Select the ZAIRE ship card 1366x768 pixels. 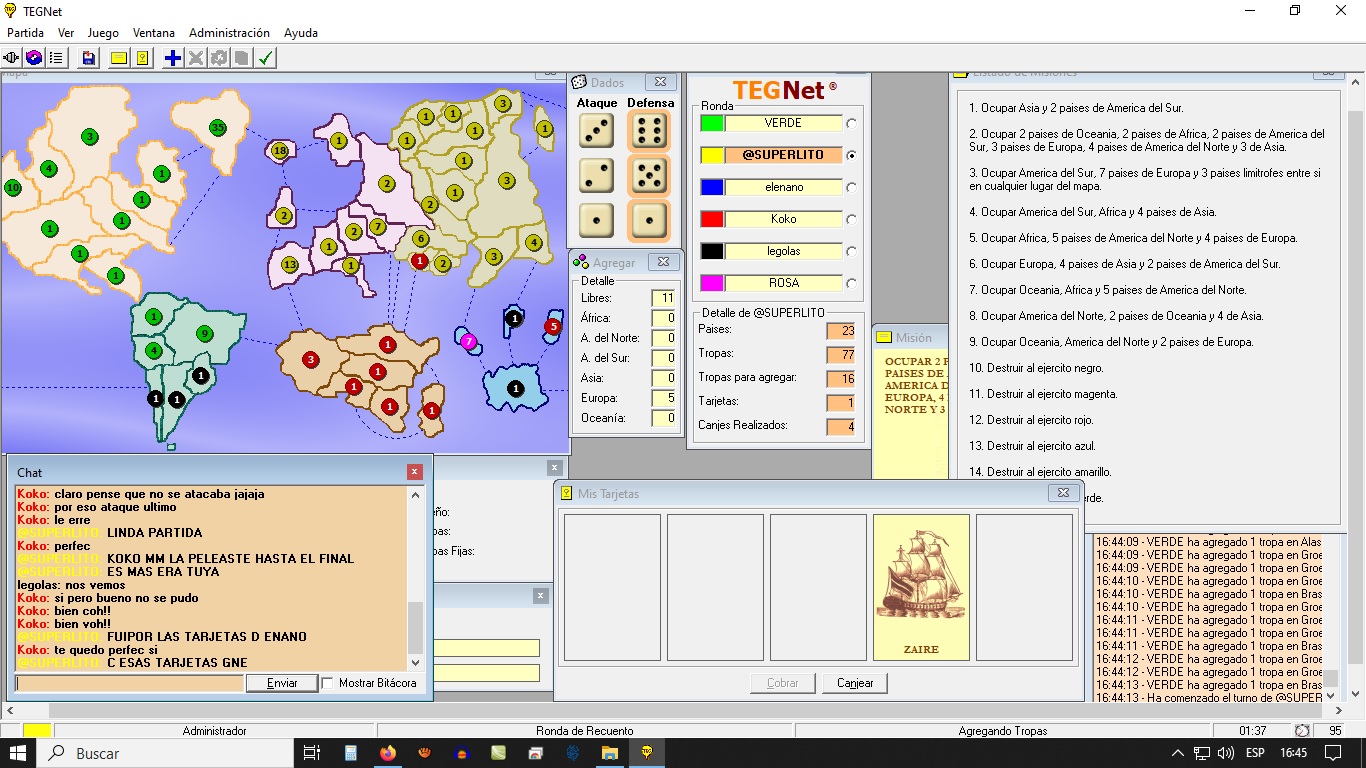coord(921,587)
